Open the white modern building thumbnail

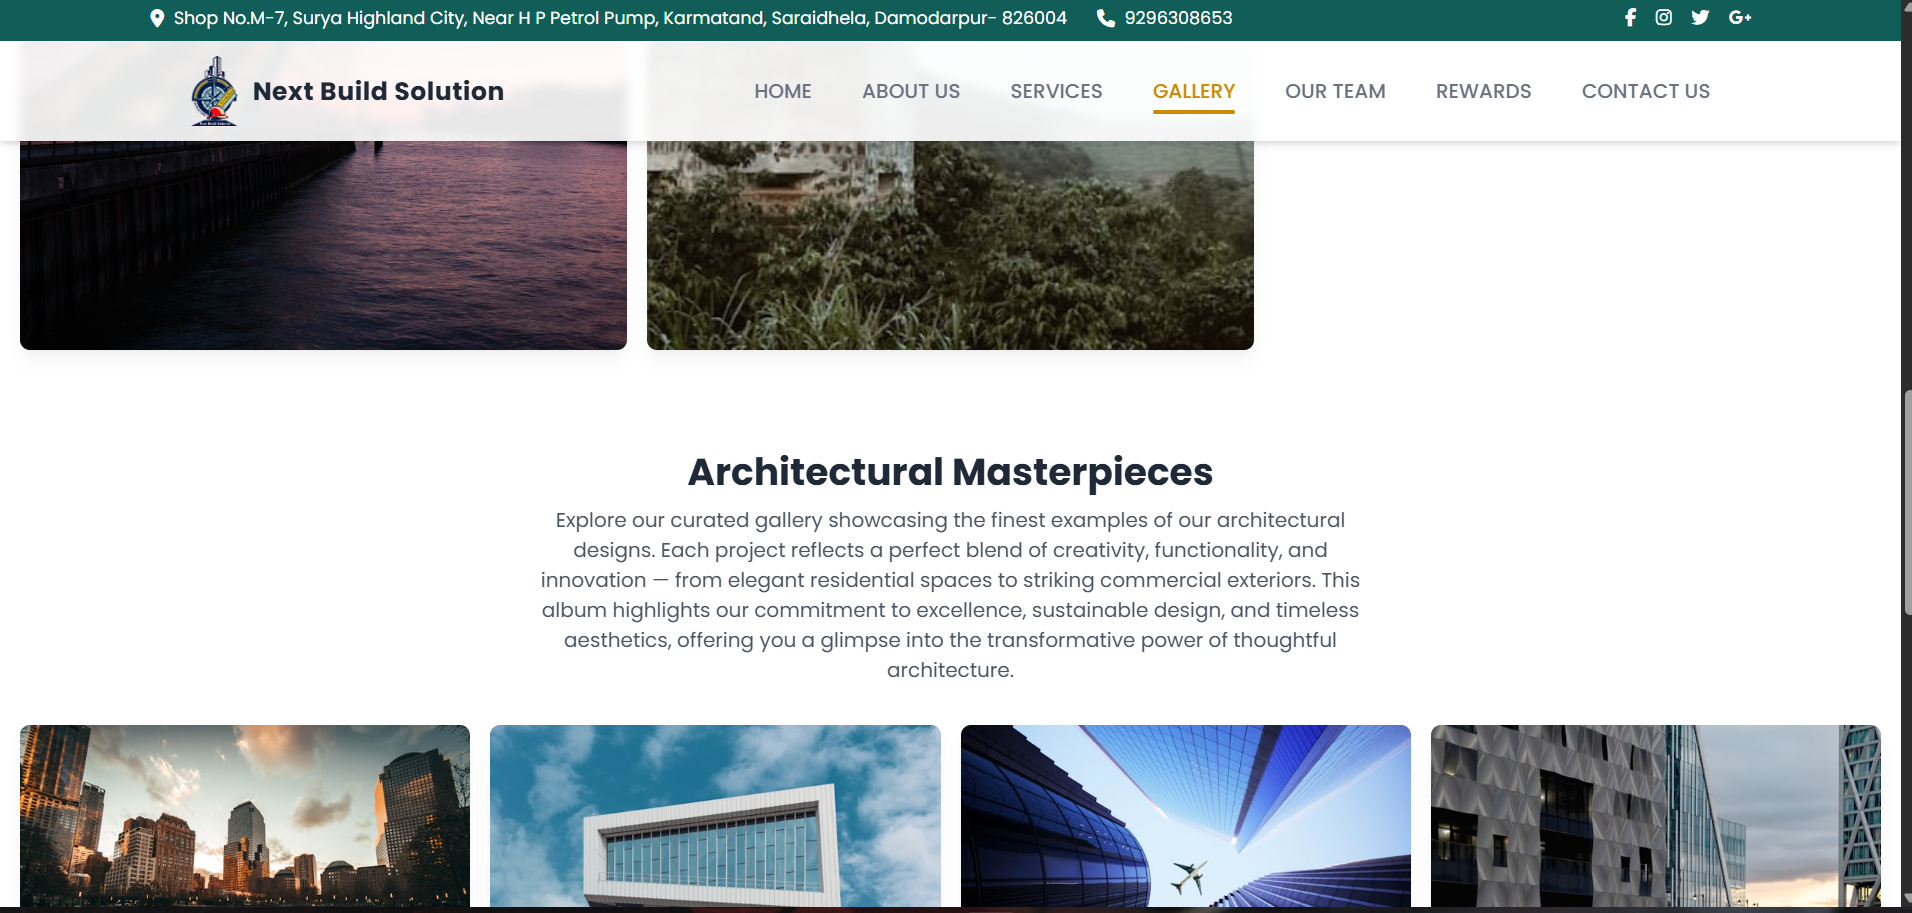[x=715, y=816]
